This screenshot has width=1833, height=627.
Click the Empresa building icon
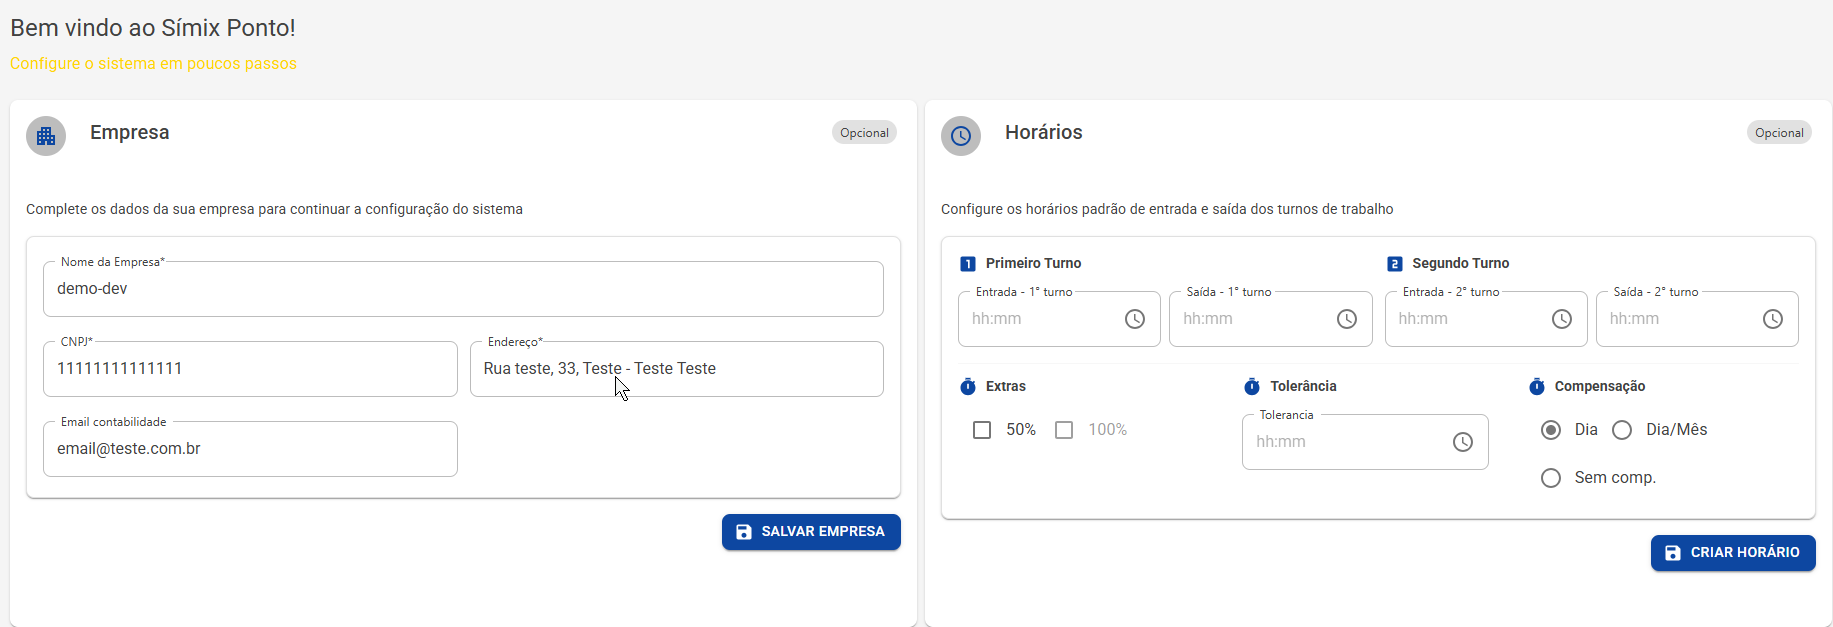[46, 136]
